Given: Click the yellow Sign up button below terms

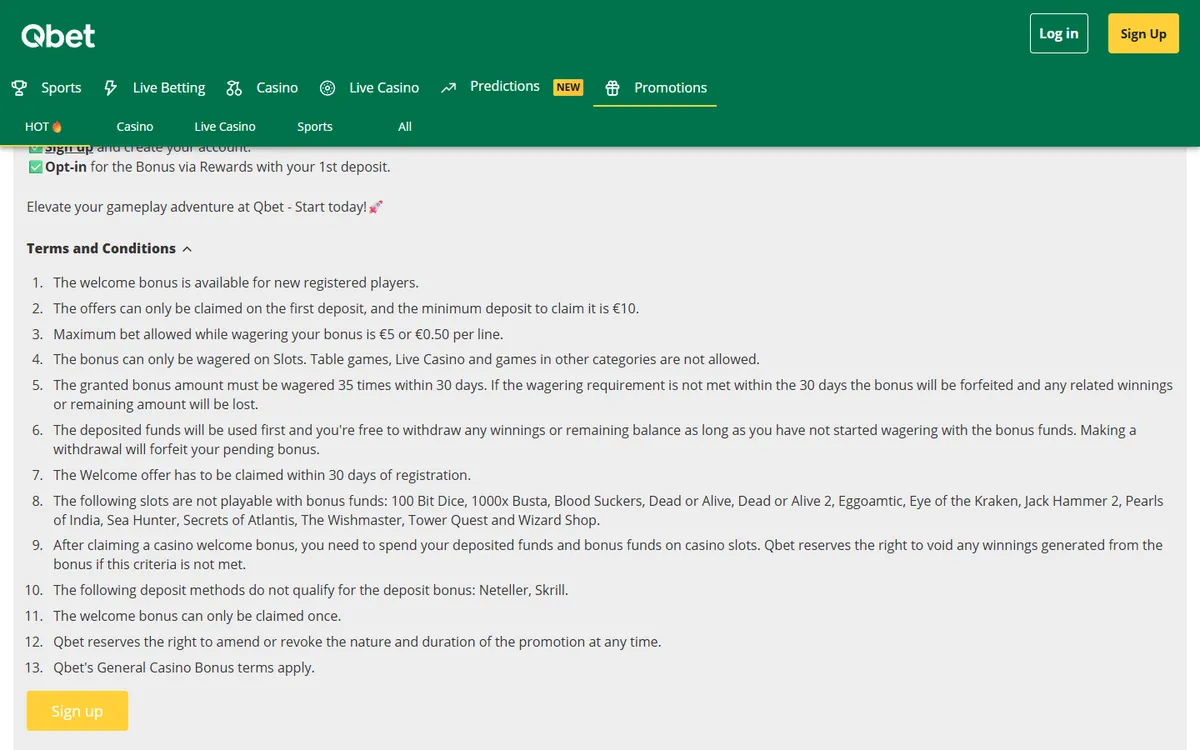Looking at the screenshot, I should pyautogui.click(x=77, y=711).
